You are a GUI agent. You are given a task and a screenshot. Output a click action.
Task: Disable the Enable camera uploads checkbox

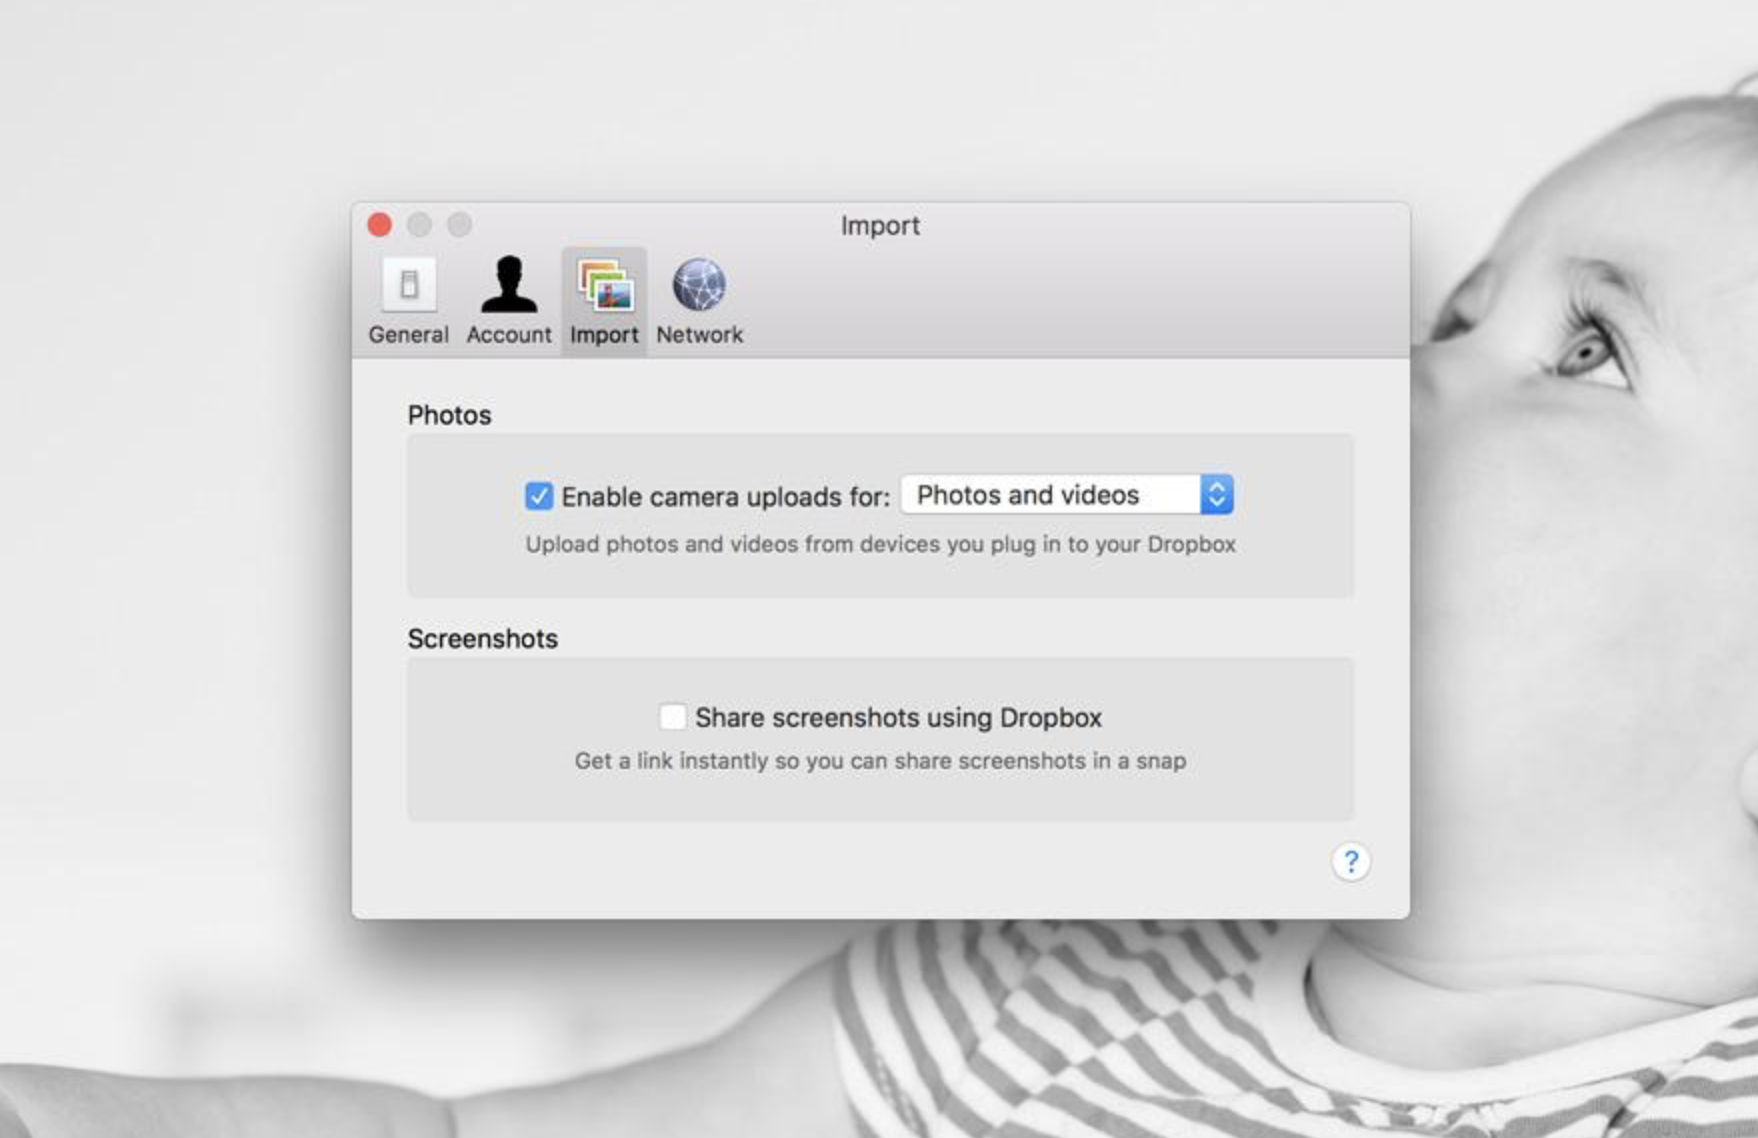pyautogui.click(x=539, y=496)
